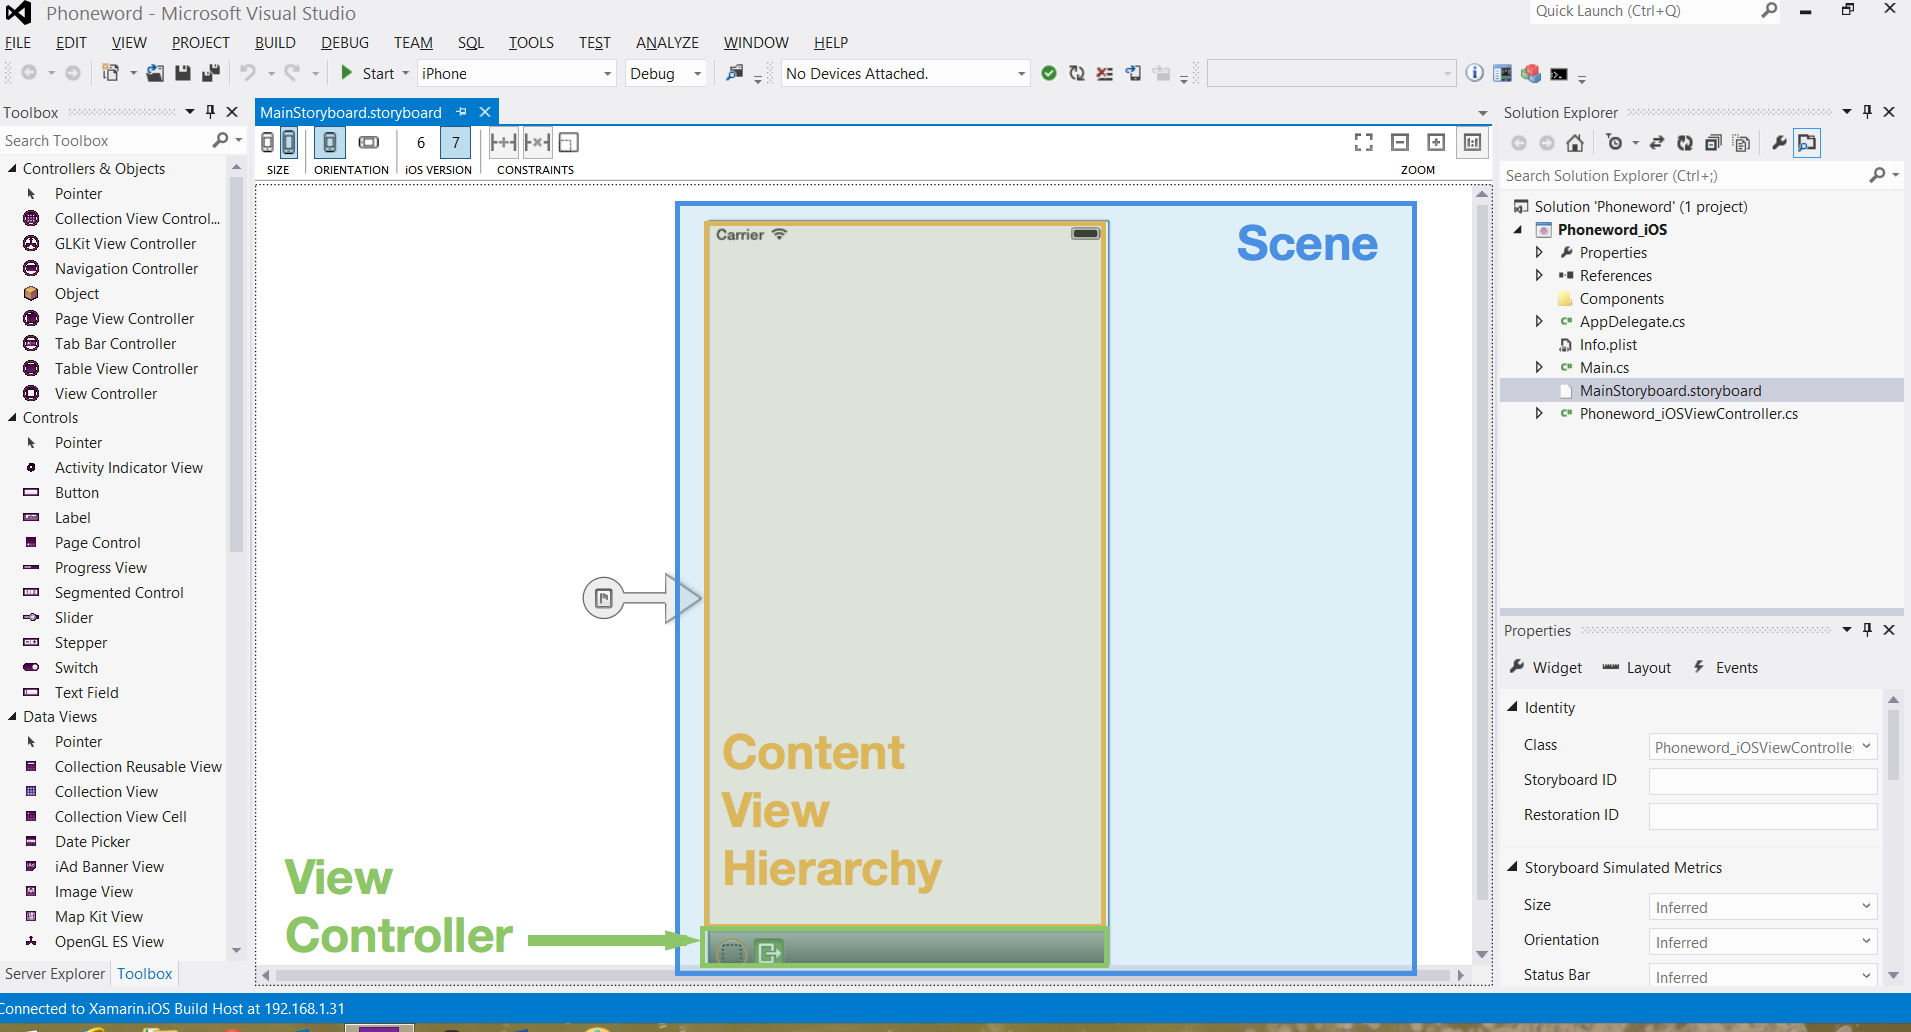Switch to the Server Explorer tab
This screenshot has height=1032, width=1911.
tap(55, 973)
